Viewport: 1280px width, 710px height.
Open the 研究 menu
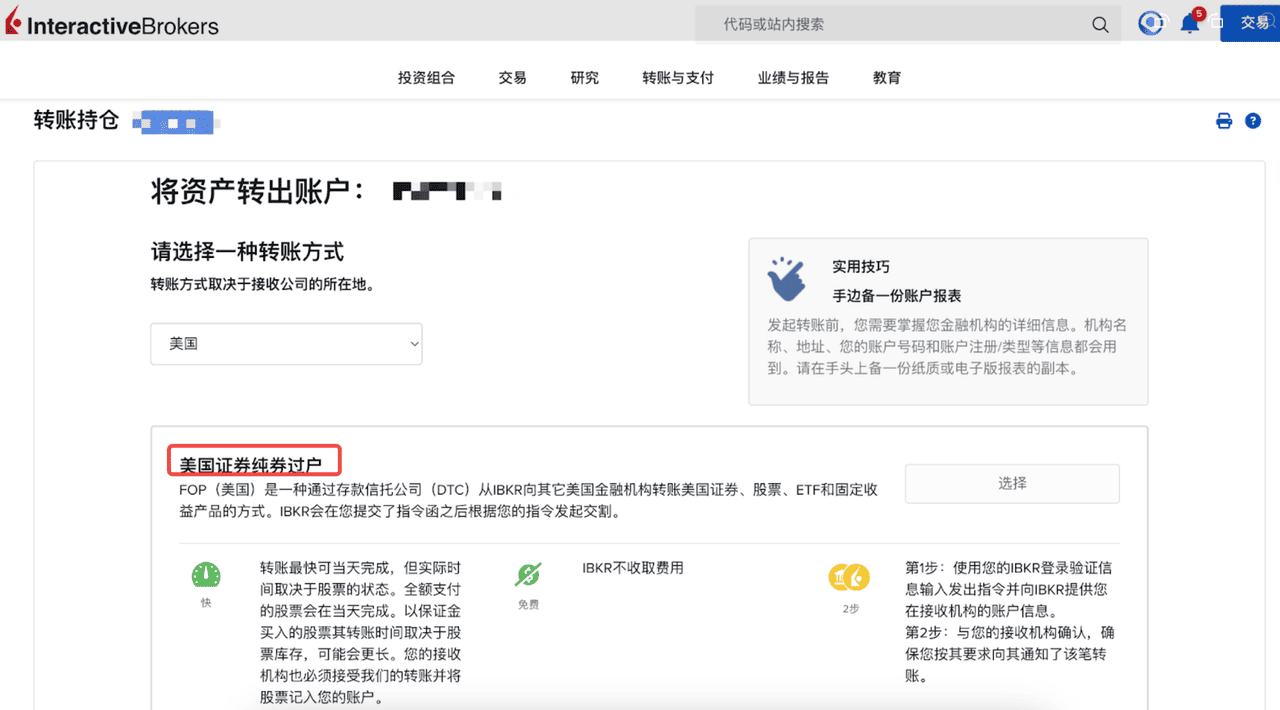(x=585, y=77)
